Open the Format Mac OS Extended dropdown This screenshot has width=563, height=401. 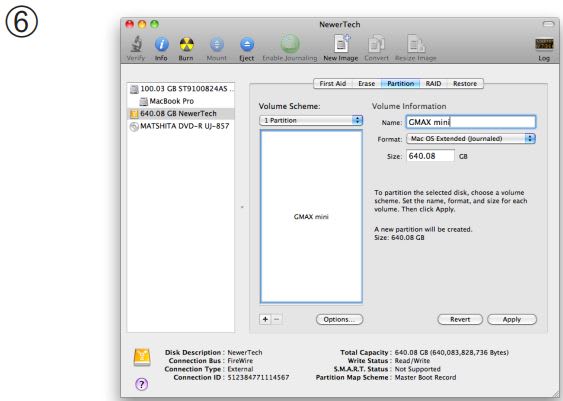[471, 139]
